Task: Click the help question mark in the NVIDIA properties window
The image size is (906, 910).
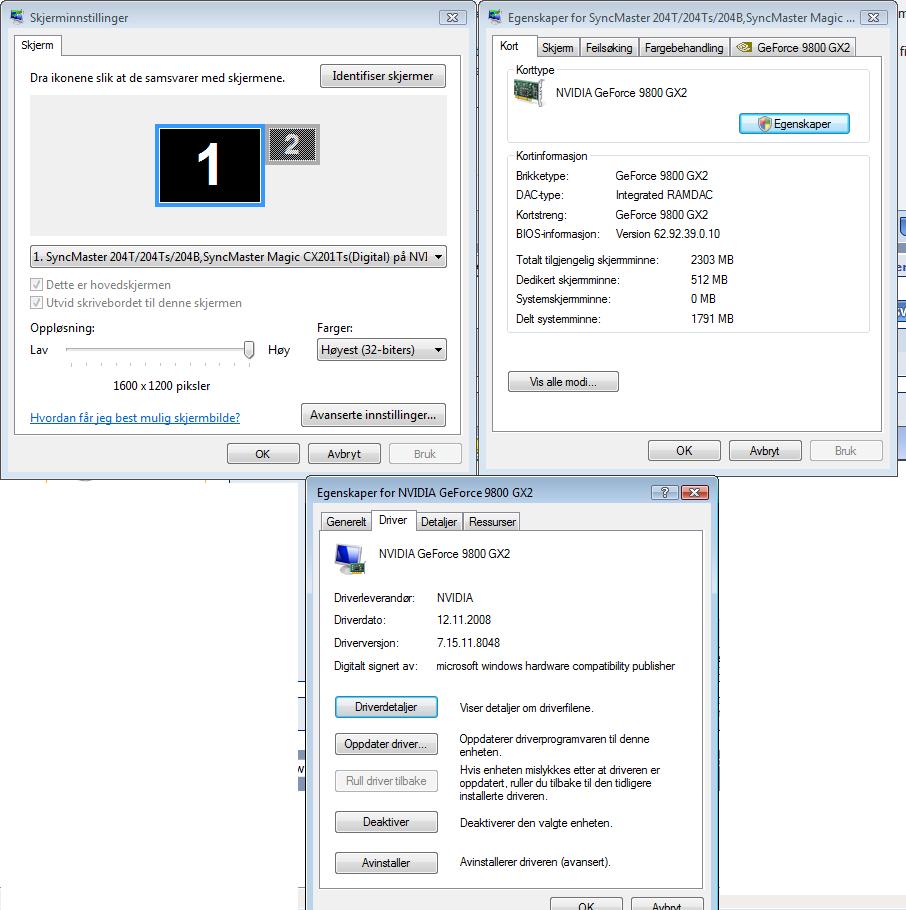Action: pos(665,493)
